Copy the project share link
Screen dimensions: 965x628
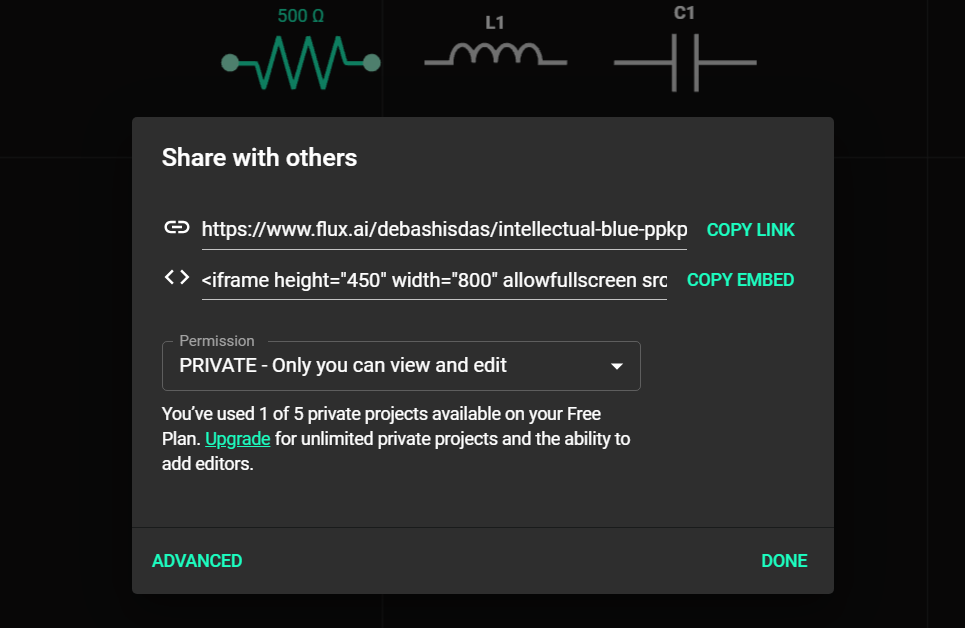point(750,230)
